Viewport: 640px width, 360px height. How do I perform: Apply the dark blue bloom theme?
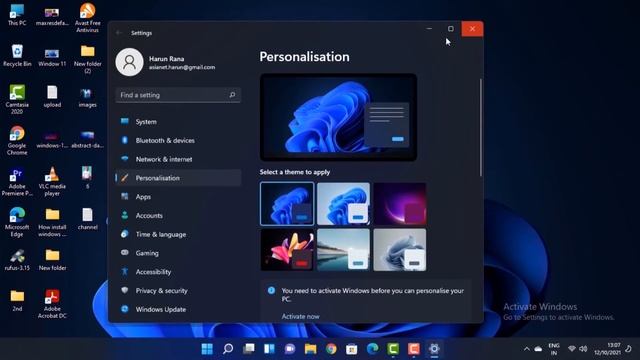(287, 204)
